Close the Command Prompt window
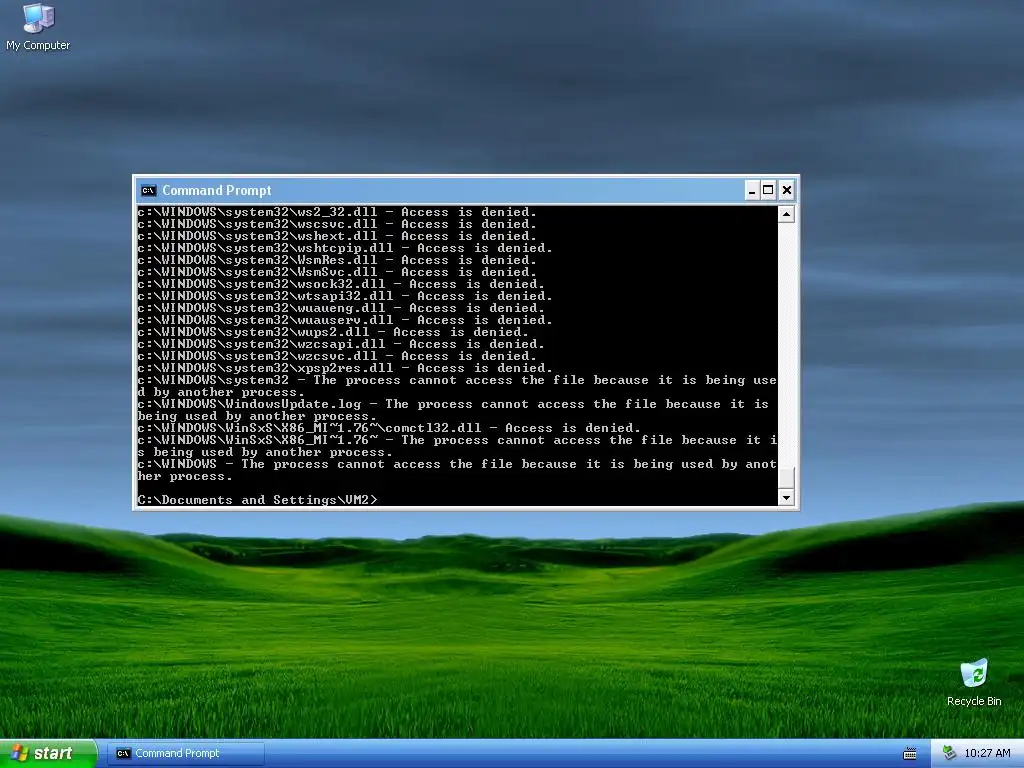Image resolution: width=1024 pixels, height=768 pixels. pyautogui.click(x=787, y=190)
